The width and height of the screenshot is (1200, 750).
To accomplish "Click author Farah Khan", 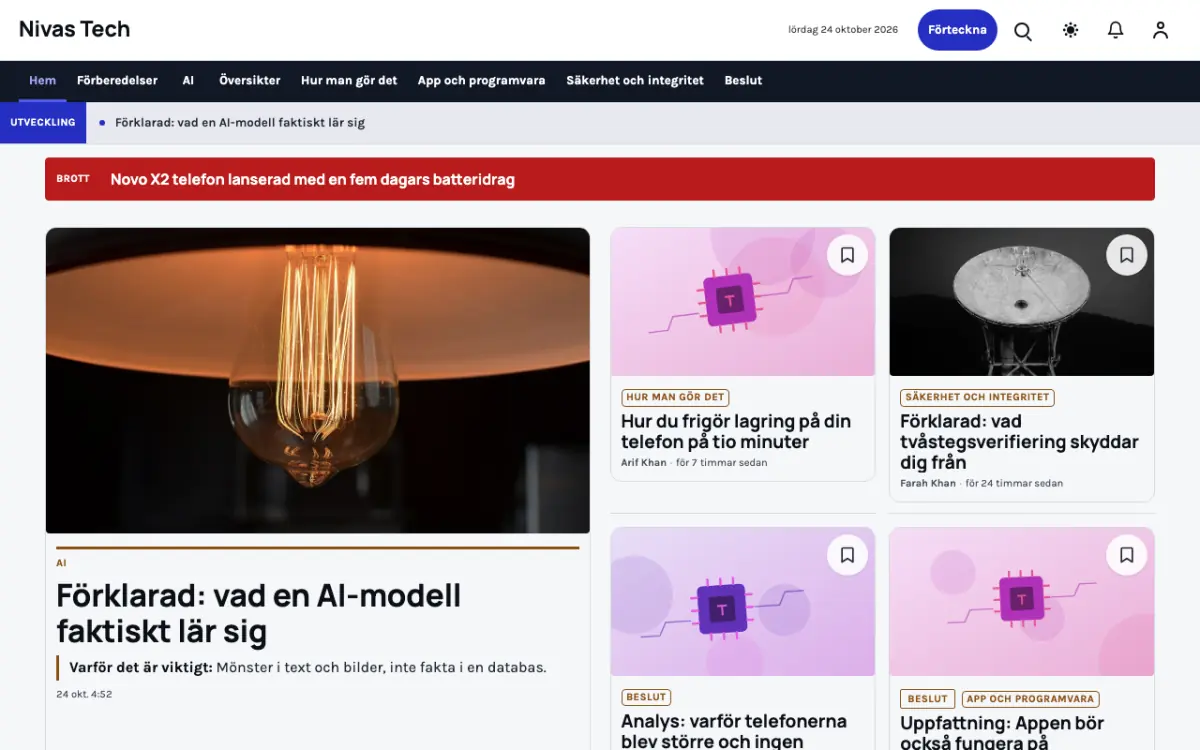I will [928, 484].
